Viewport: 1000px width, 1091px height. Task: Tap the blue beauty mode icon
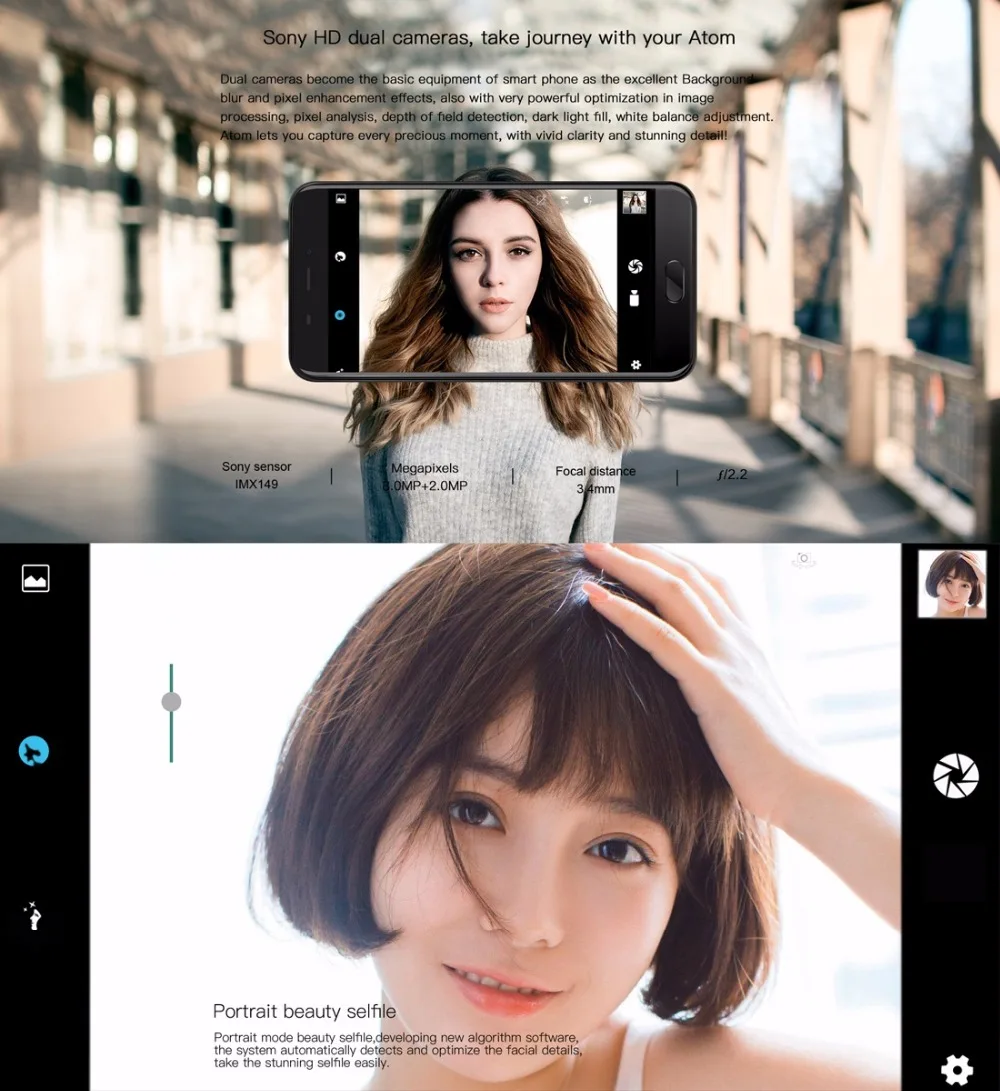coord(33,751)
